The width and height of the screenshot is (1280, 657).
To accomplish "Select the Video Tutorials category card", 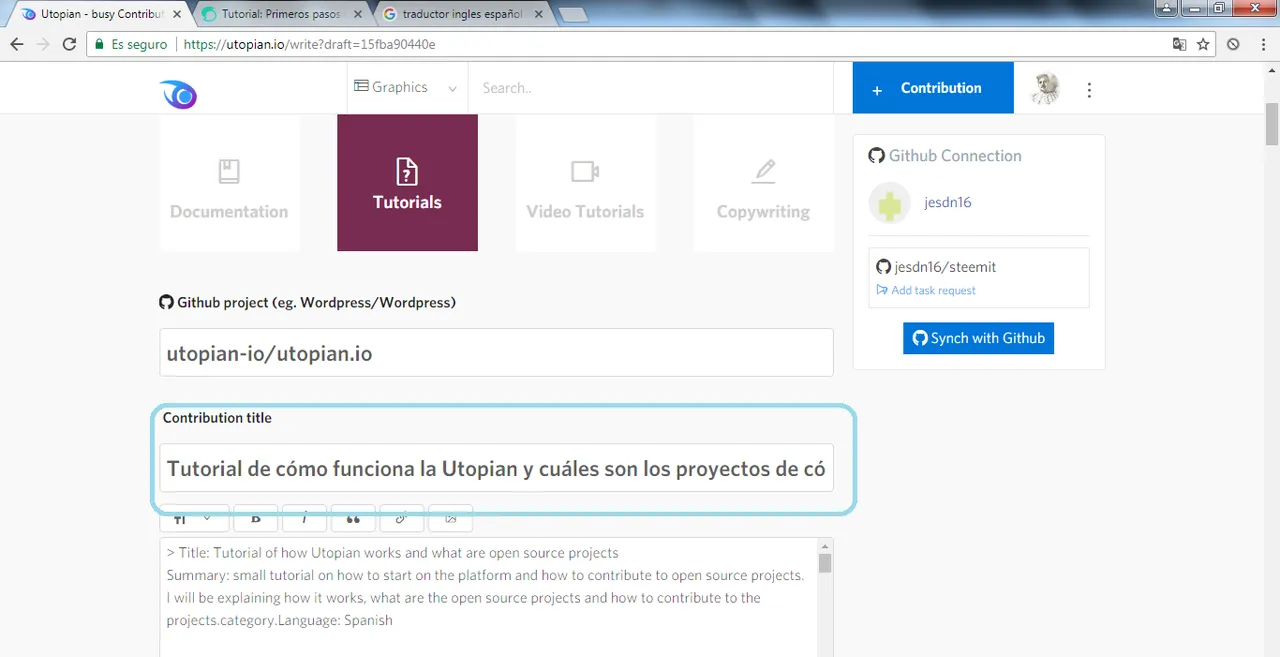I will [585, 183].
